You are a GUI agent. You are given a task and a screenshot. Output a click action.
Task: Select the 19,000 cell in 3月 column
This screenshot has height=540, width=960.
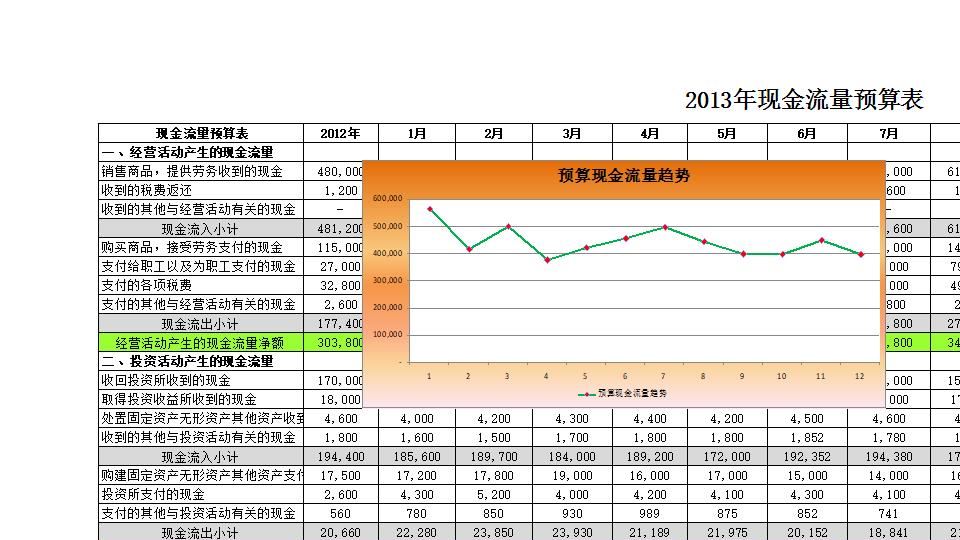pyautogui.click(x=572, y=476)
